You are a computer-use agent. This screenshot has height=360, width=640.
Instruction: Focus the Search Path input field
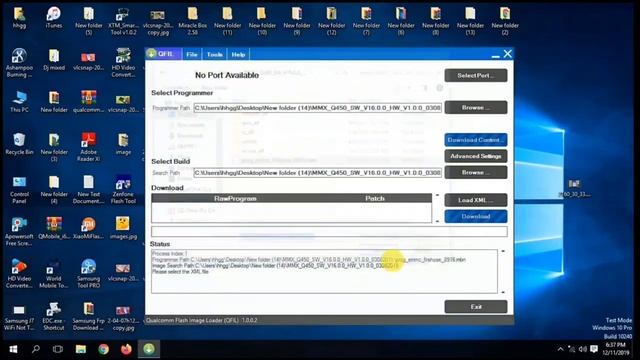click(x=318, y=173)
